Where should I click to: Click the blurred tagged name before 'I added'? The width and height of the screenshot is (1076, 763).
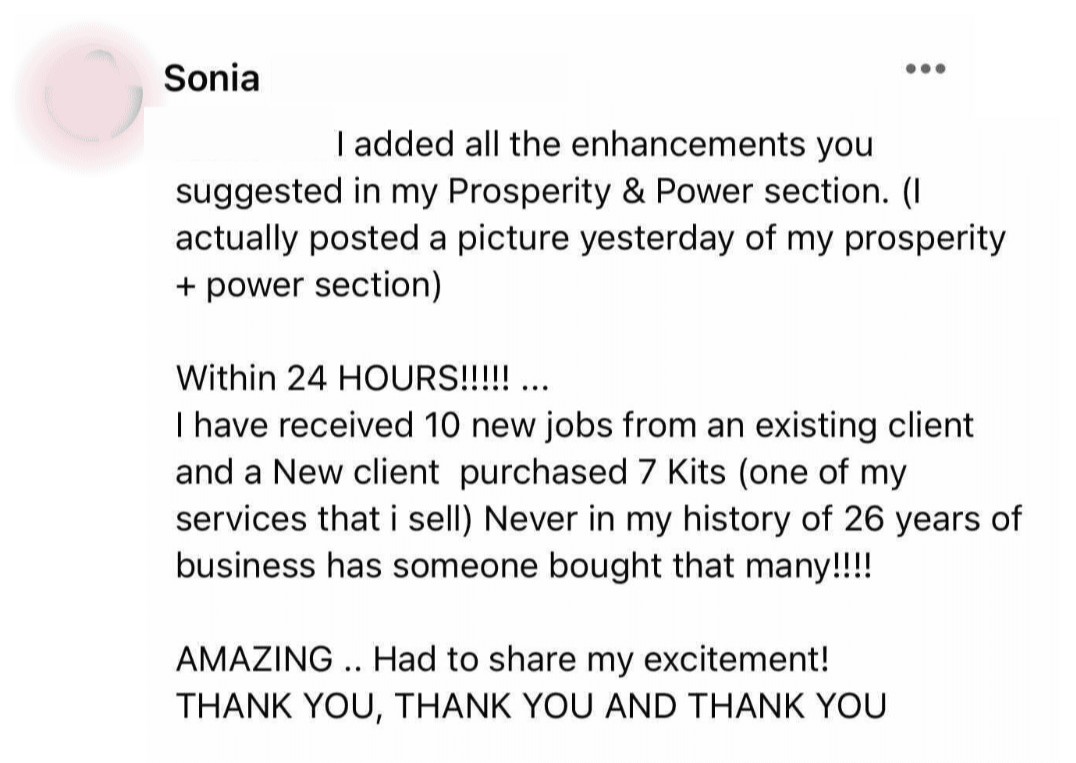[x=252, y=145]
